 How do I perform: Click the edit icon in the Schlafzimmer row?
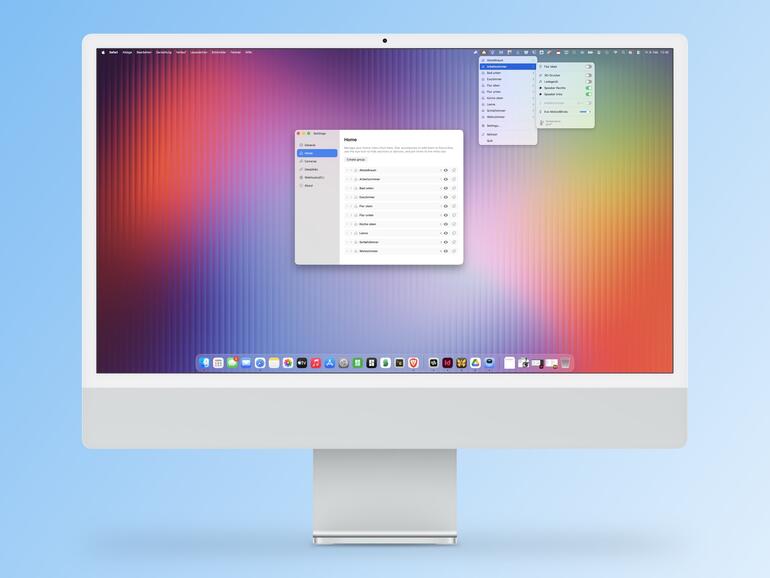(454, 242)
